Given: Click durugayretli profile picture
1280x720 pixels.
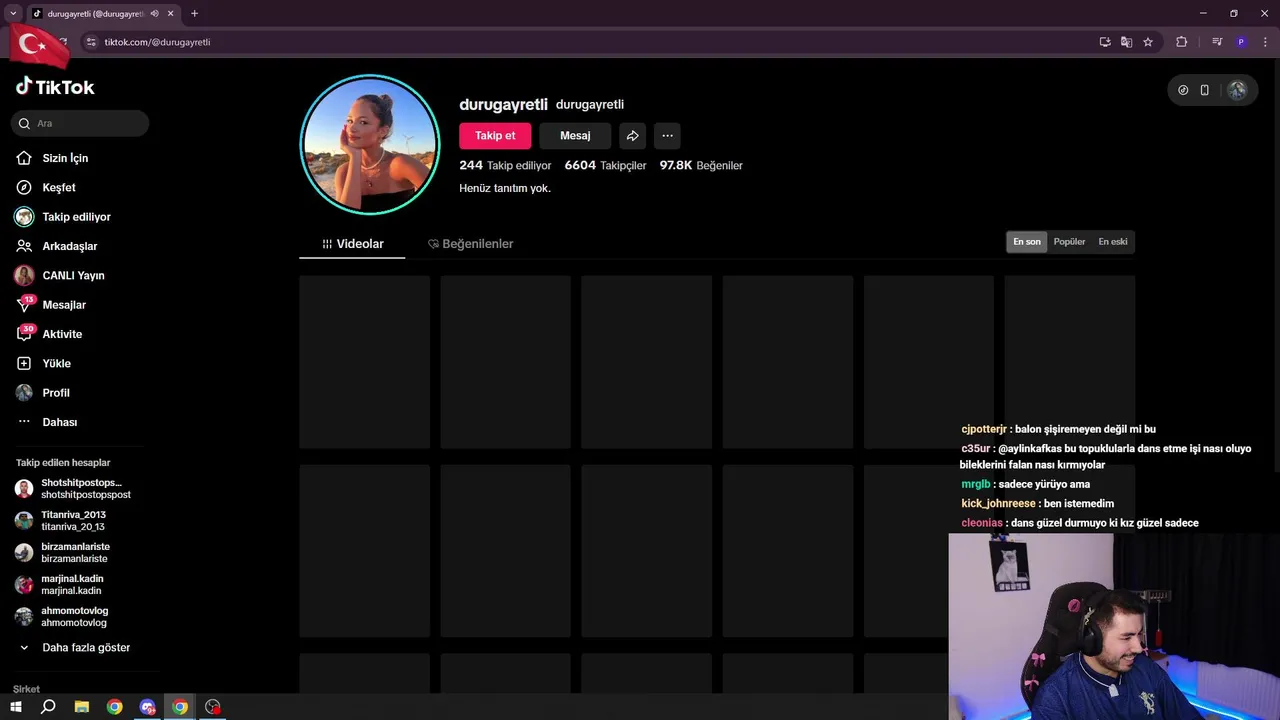Looking at the screenshot, I should point(370,145).
